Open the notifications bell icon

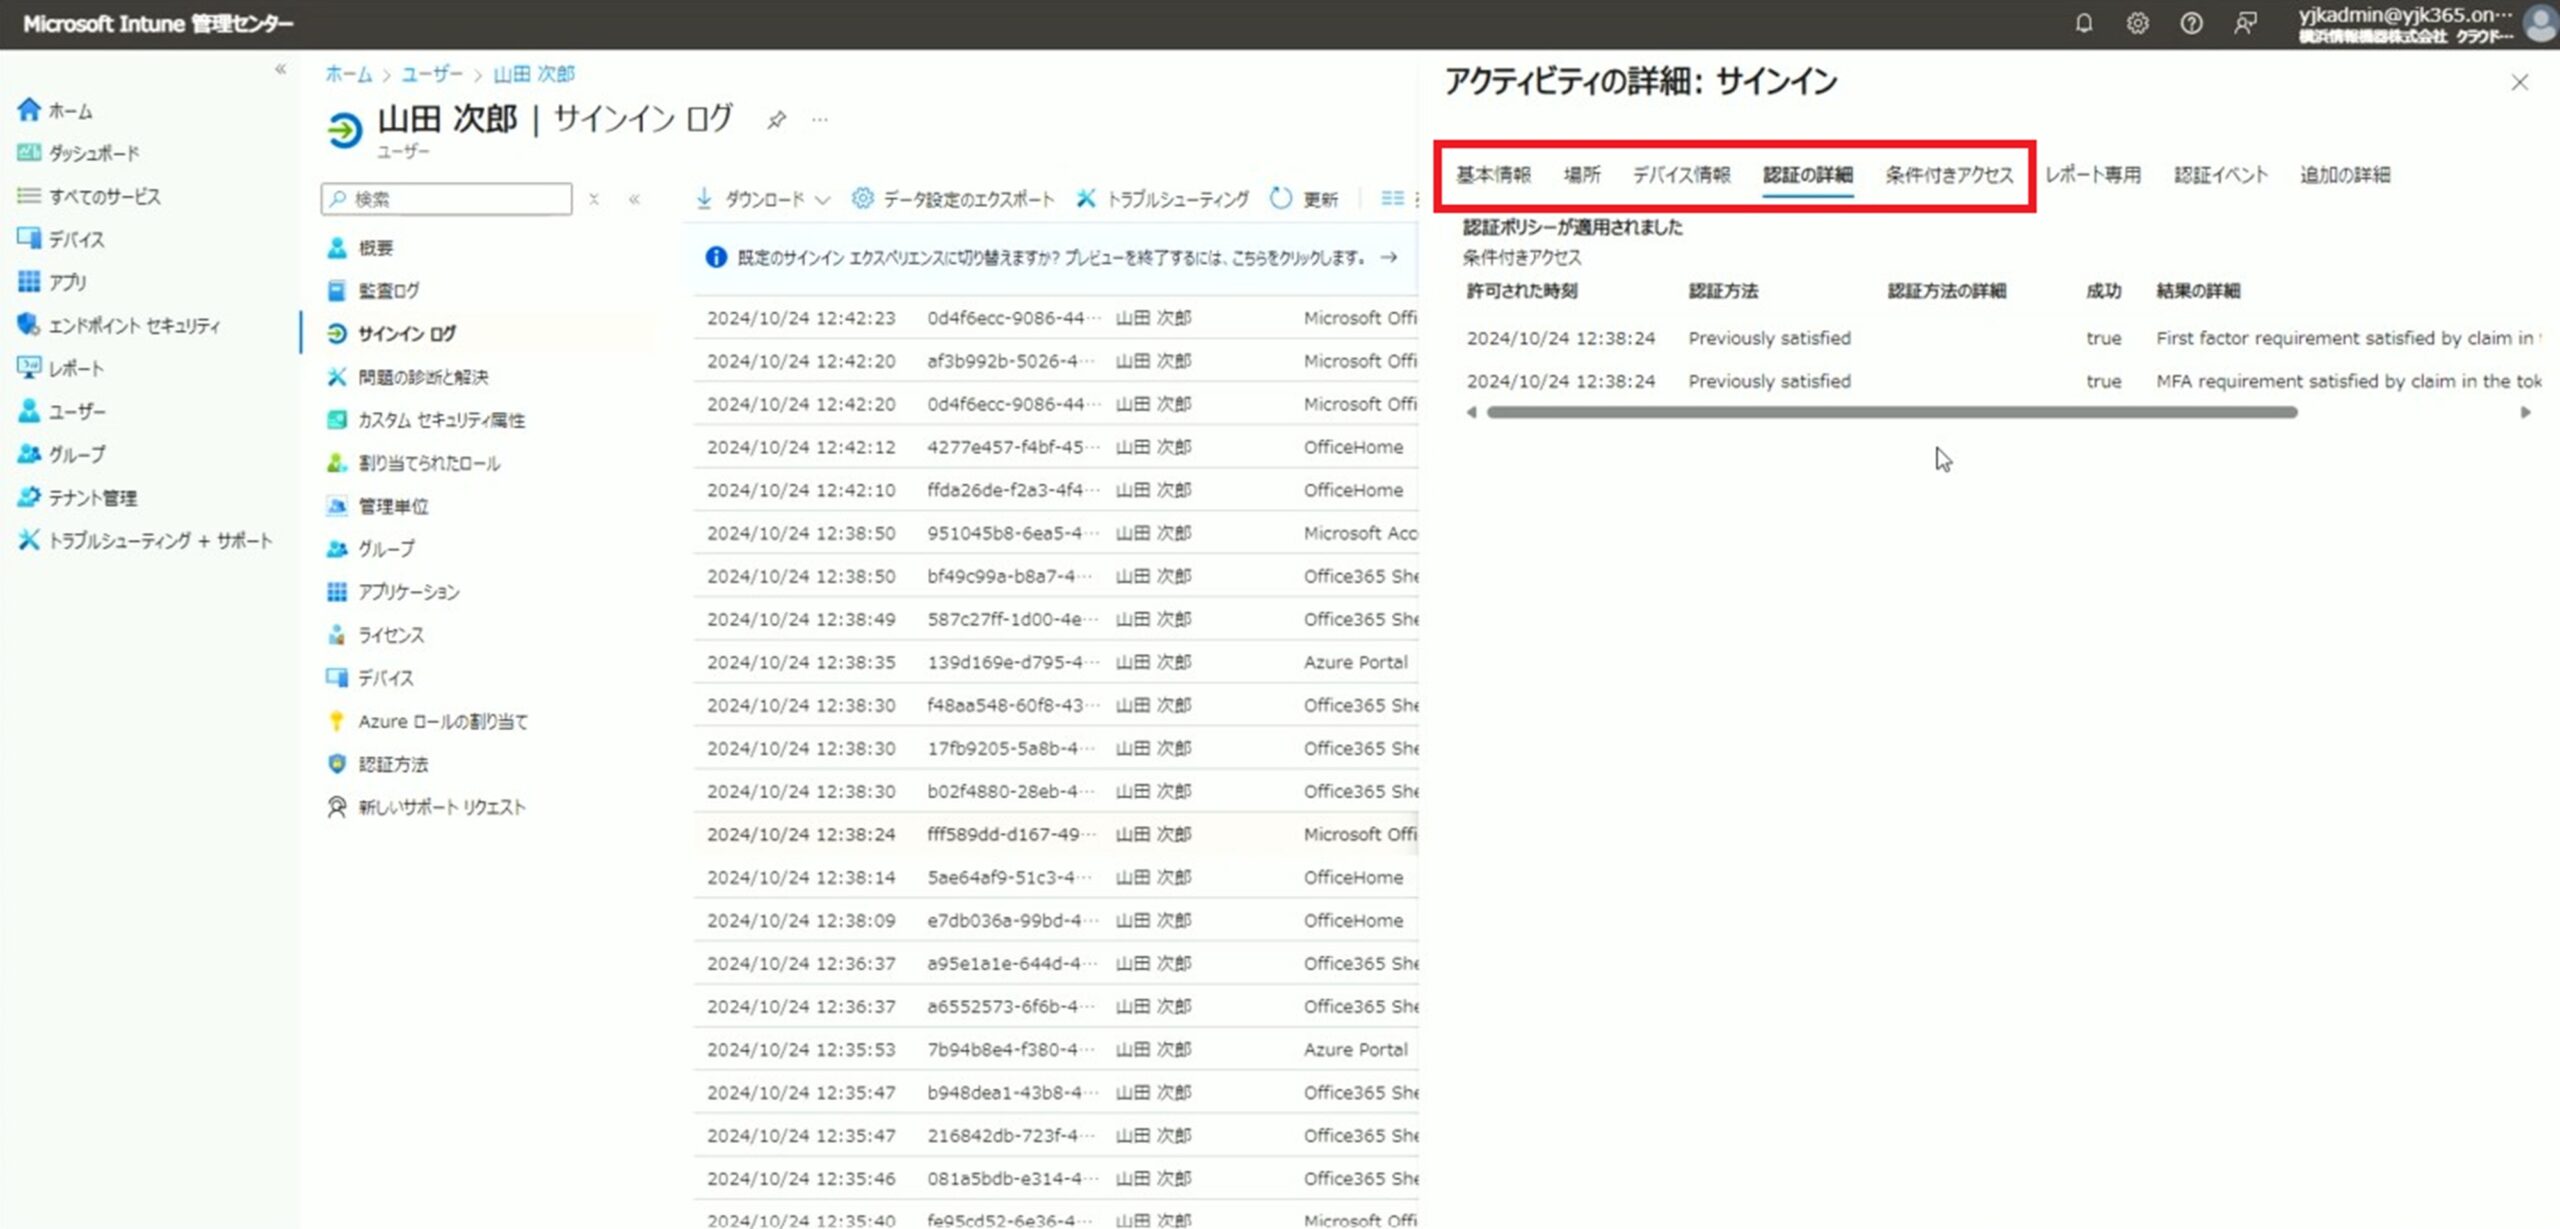point(2083,23)
